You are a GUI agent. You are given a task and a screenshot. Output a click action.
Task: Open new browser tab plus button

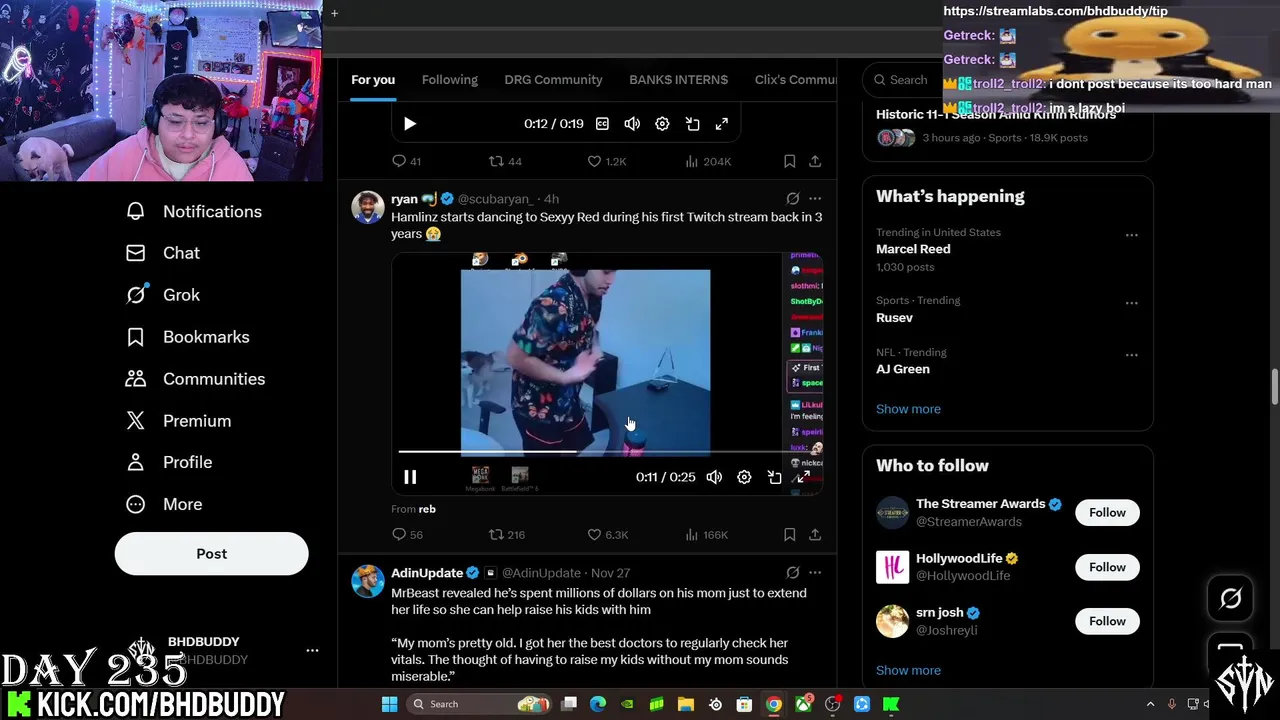(x=334, y=13)
